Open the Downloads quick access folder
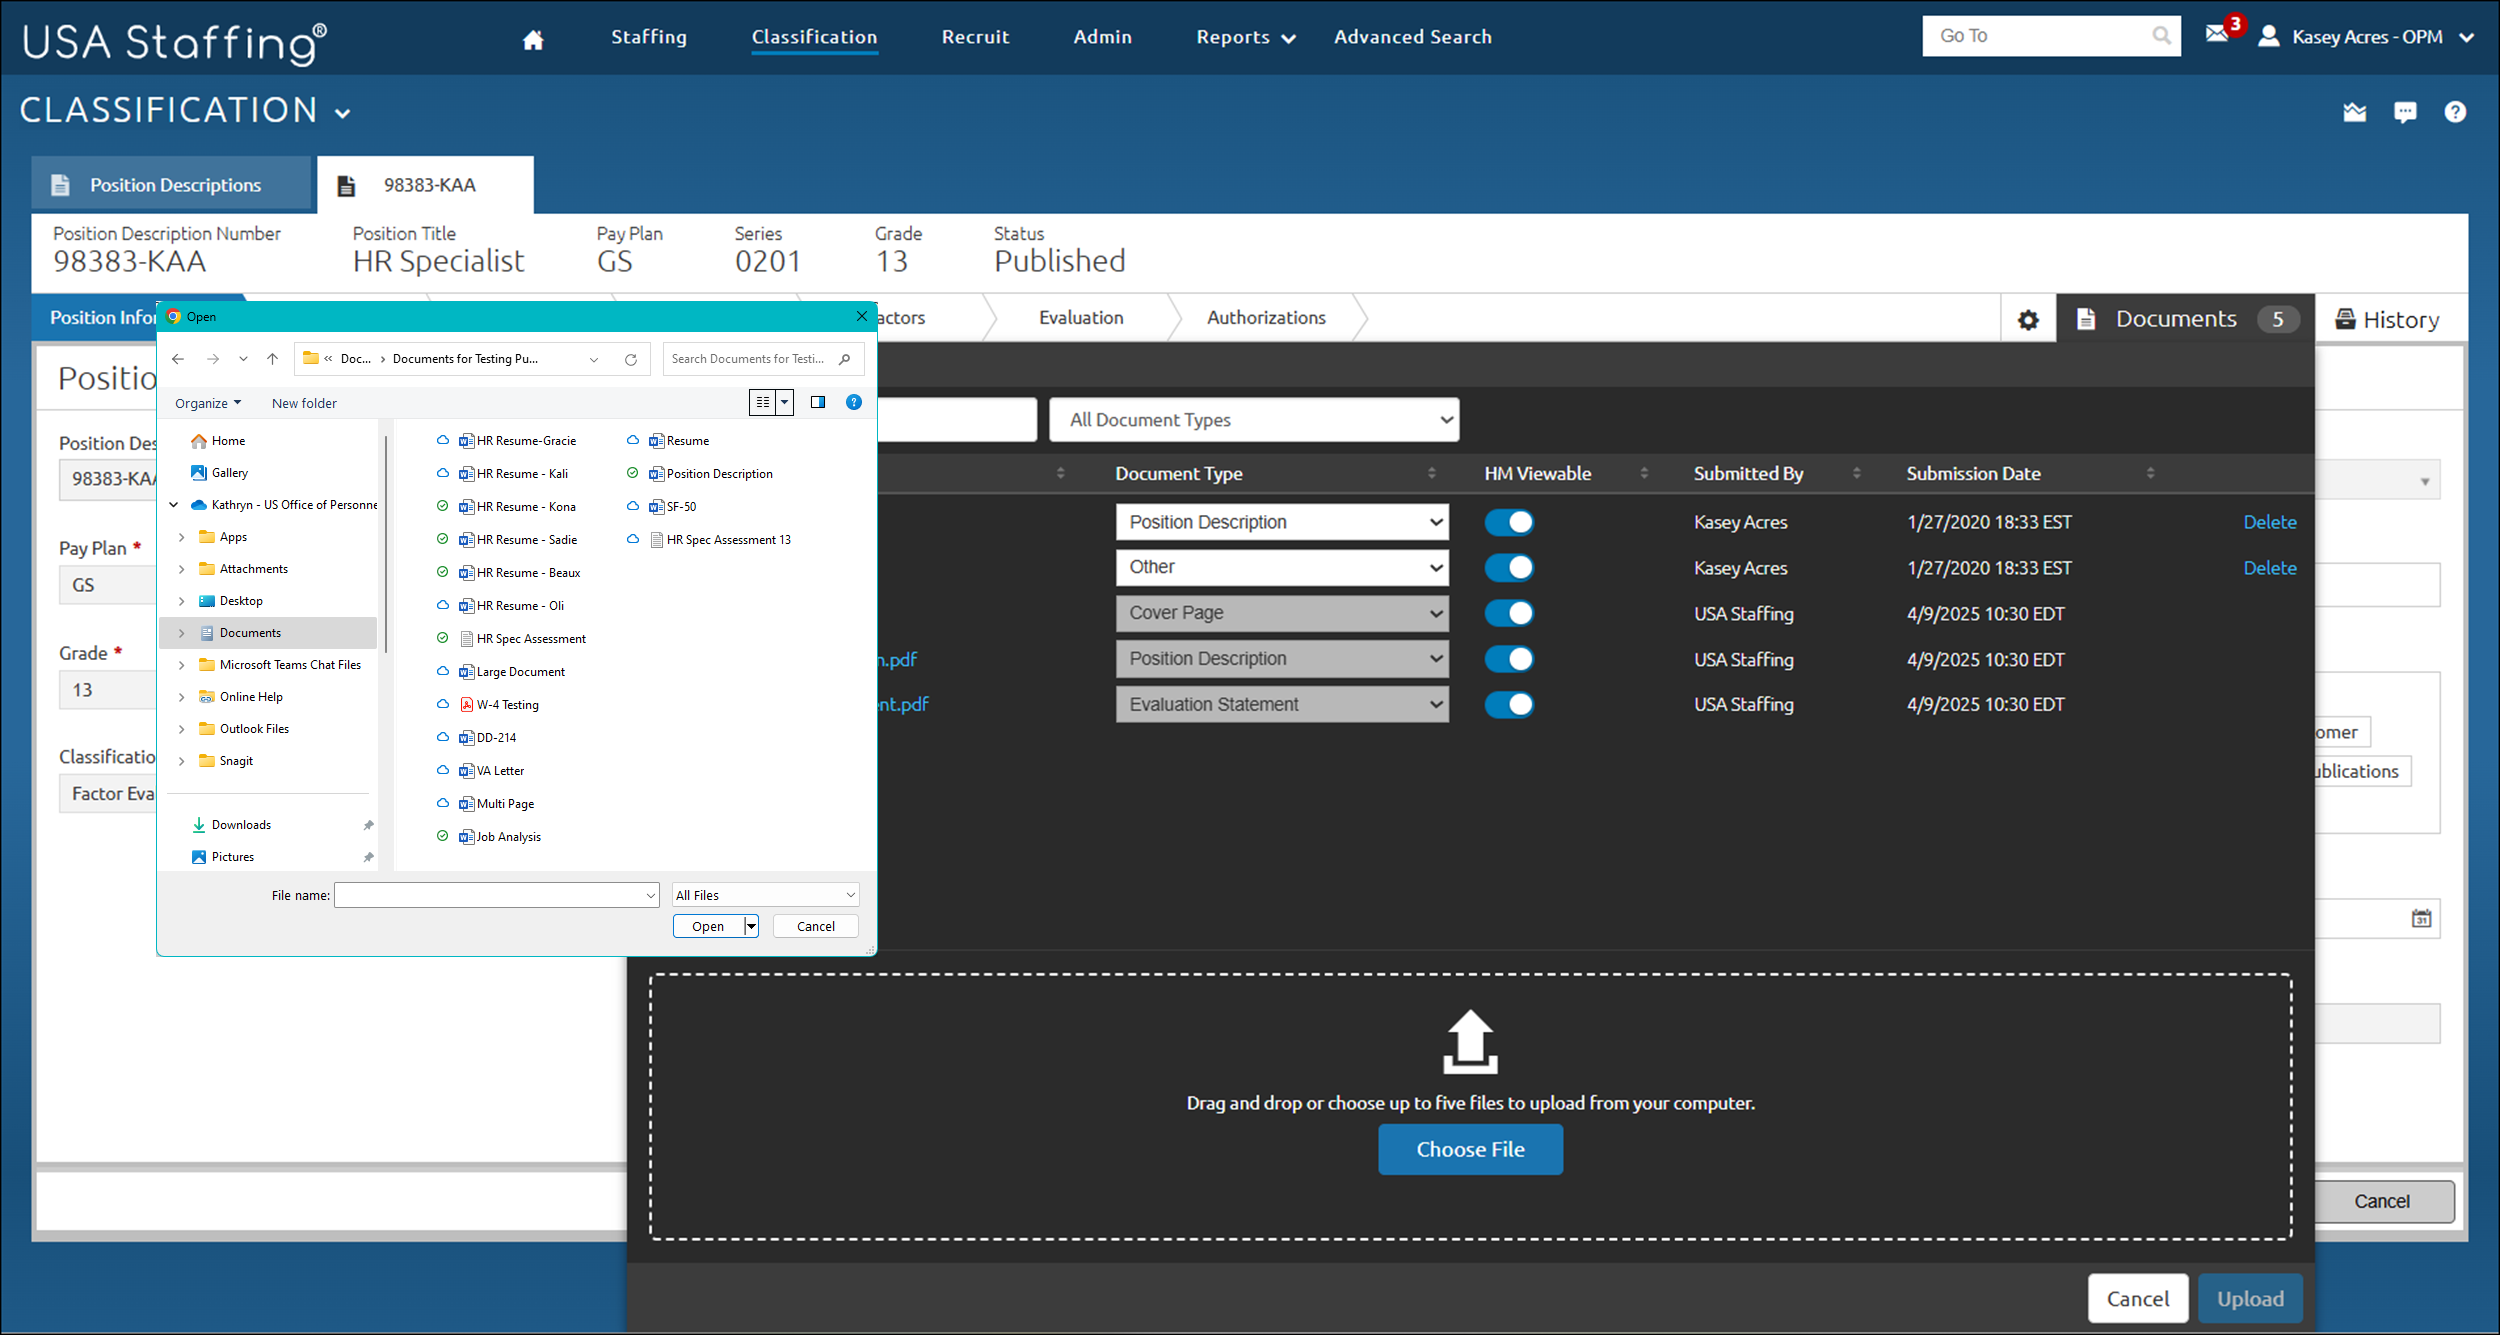The width and height of the screenshot is (2500, 1335). 241,825
